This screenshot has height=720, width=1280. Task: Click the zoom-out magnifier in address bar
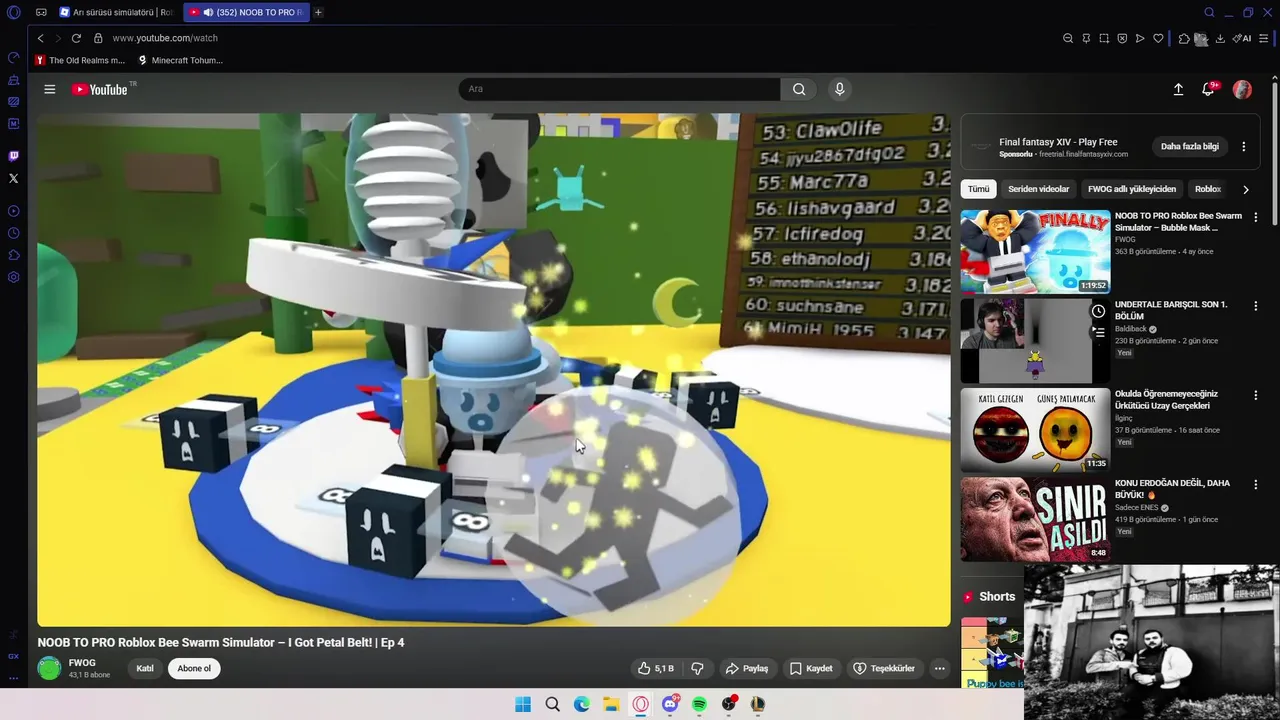click(1068, 38)
